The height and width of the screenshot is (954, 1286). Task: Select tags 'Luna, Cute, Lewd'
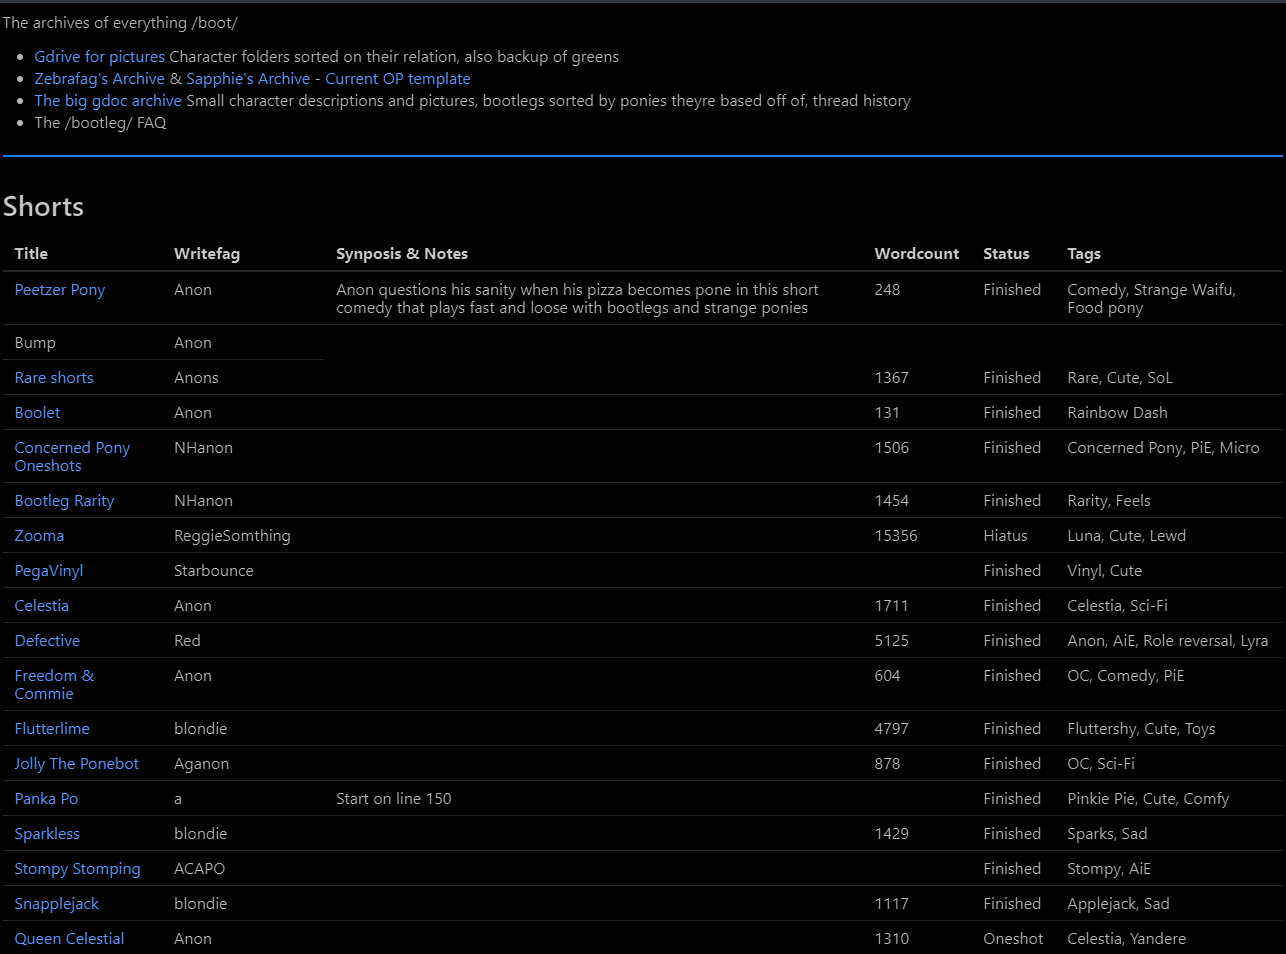click(x=1127, y=536)
